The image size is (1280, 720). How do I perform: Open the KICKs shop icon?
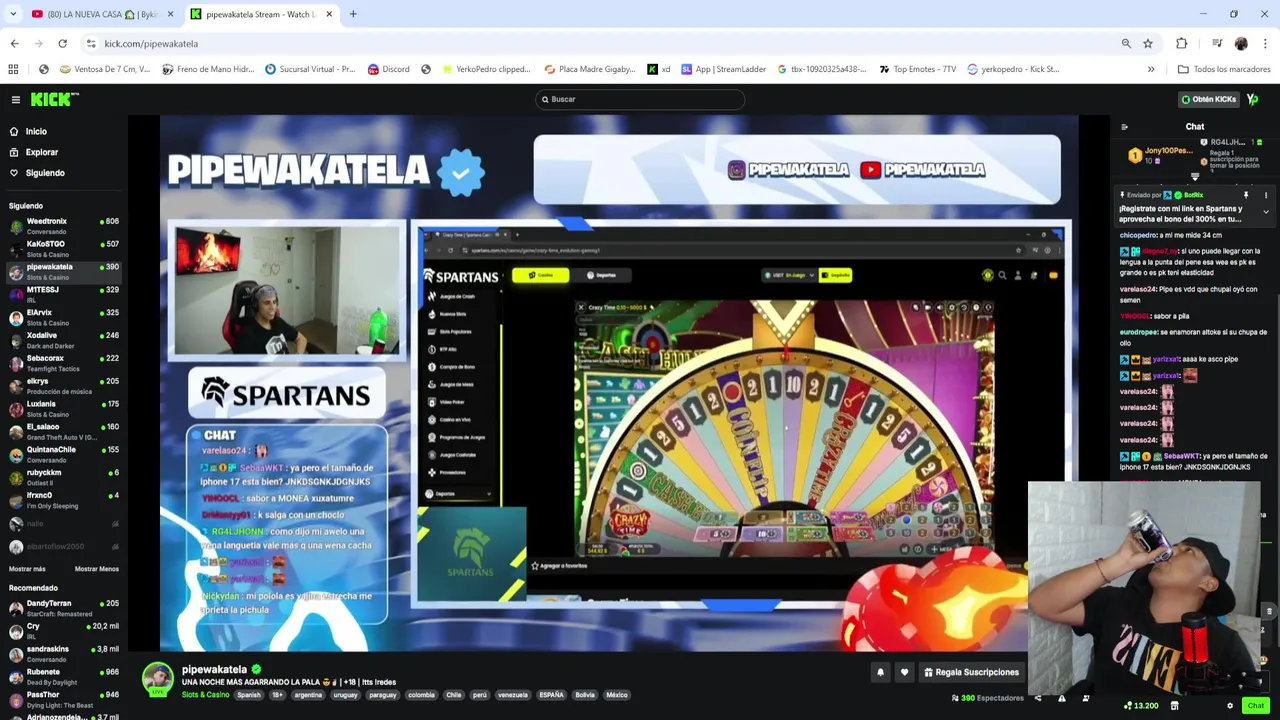[x=1174, y=706]
